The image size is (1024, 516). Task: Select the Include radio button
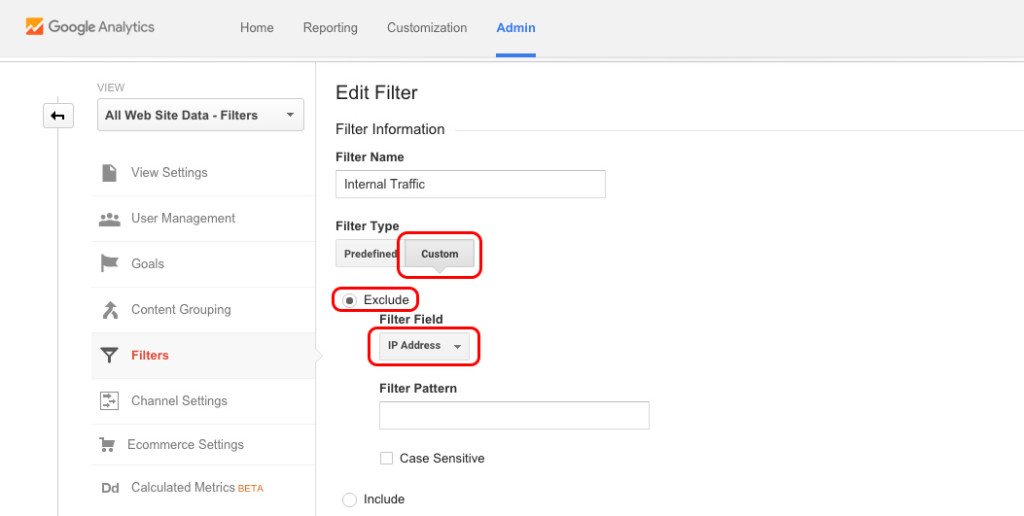(x=349, y=499)
